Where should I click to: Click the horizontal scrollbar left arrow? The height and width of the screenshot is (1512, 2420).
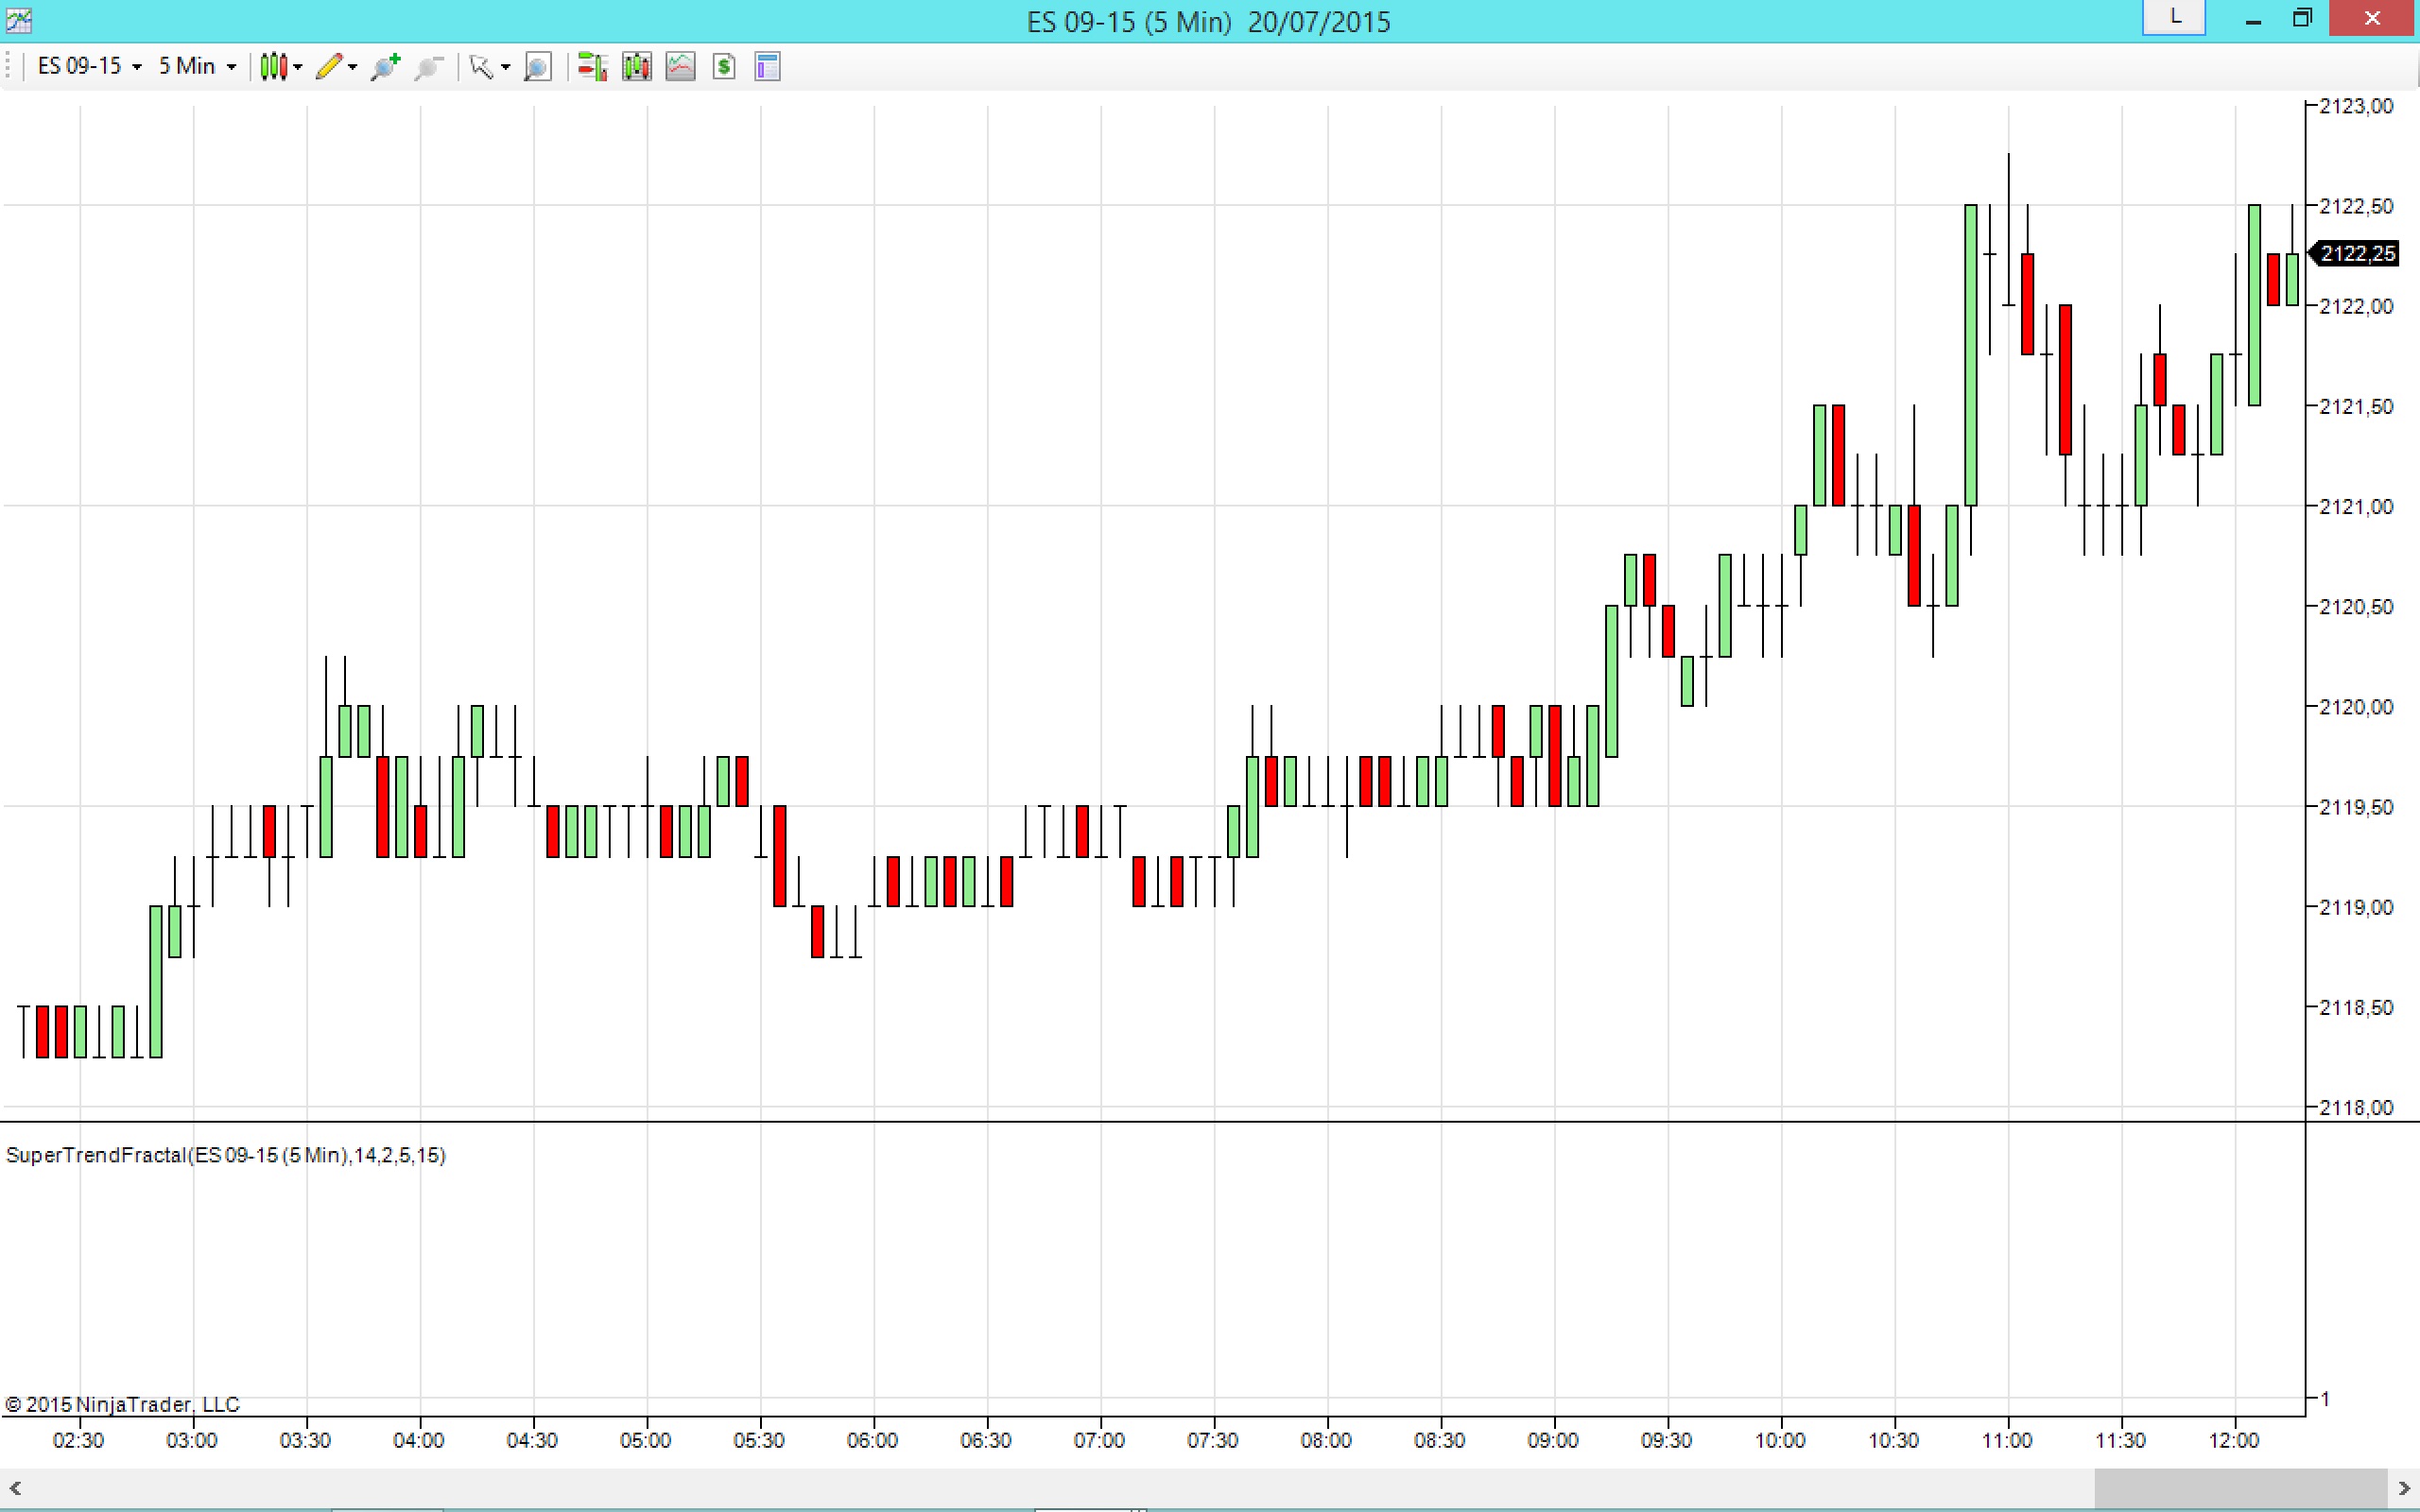tap(15, 1488)
